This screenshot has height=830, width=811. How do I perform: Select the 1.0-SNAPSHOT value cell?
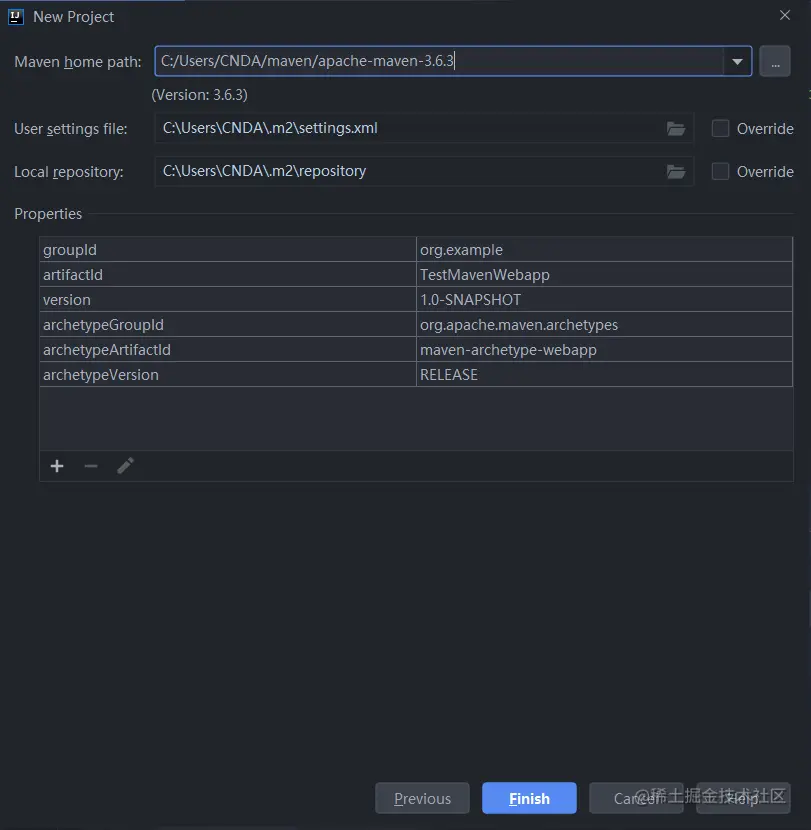click(605, 300)
